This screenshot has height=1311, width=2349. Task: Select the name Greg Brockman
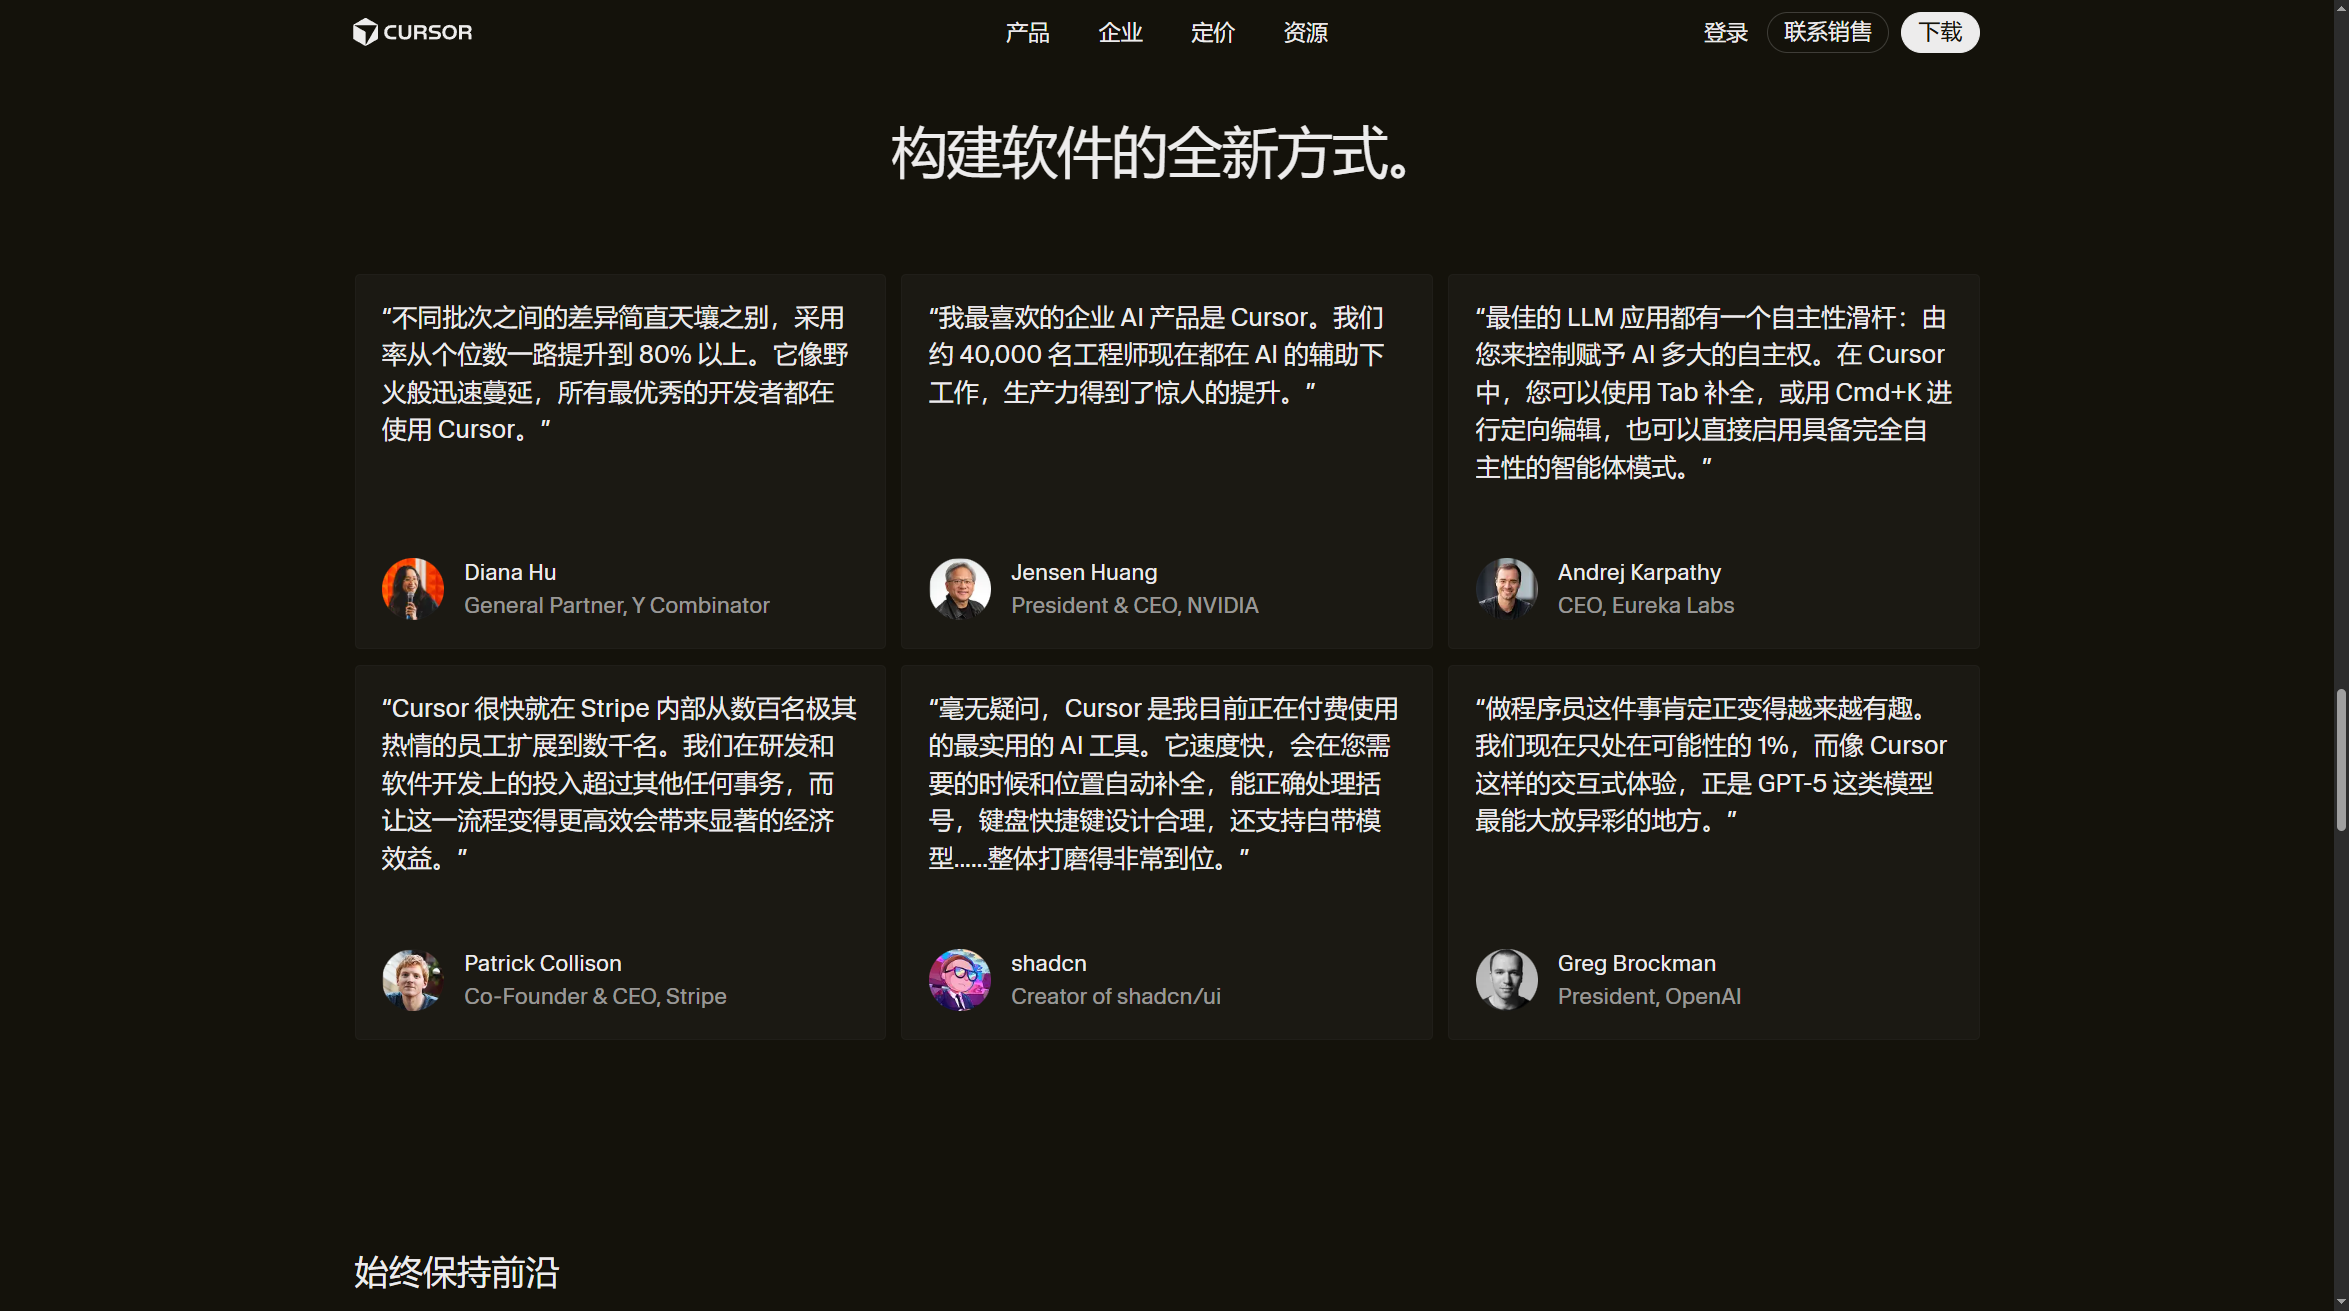coord(1637,963)
